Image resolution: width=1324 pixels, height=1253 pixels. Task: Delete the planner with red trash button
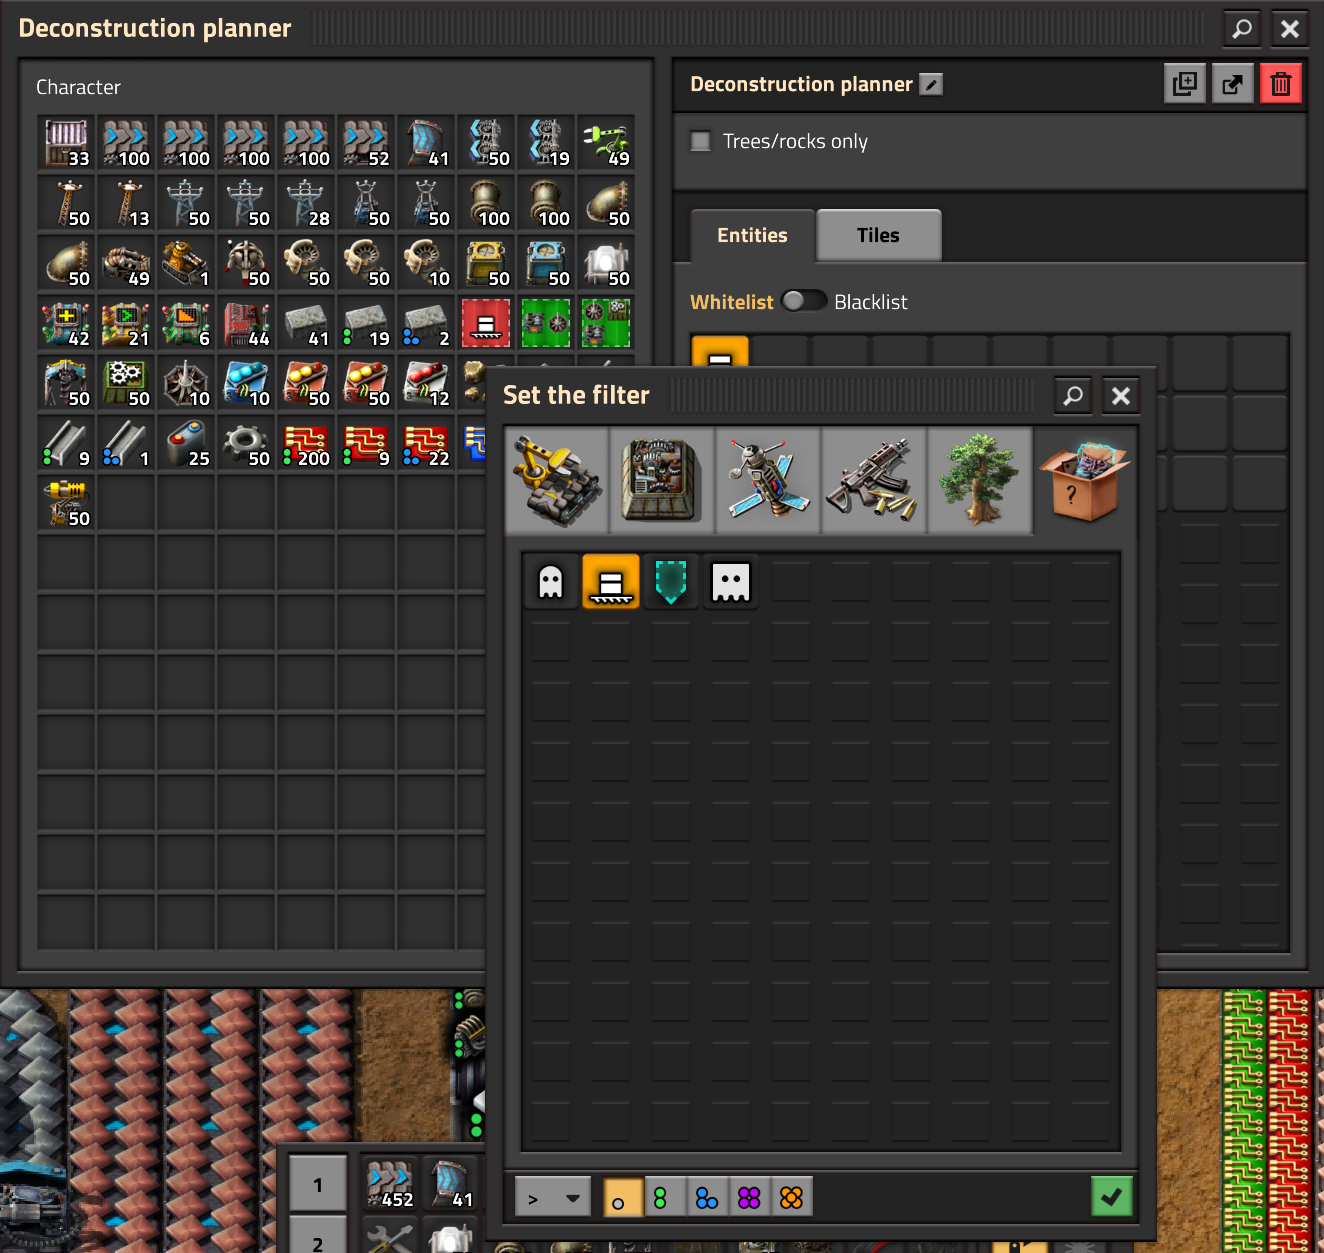coord(1281,84)
